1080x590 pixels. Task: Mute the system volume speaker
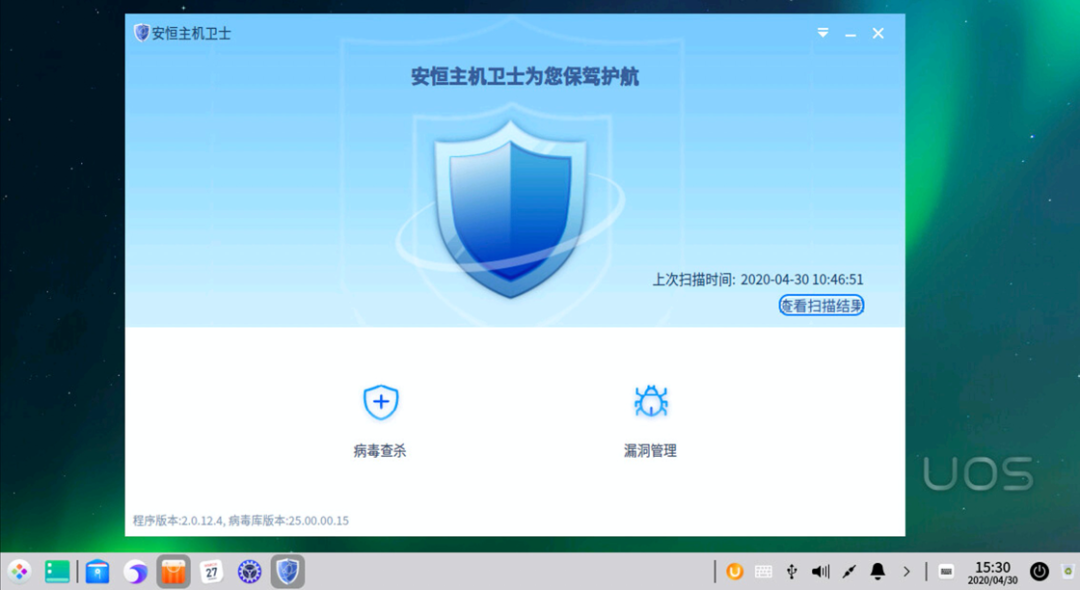(820, 571)
